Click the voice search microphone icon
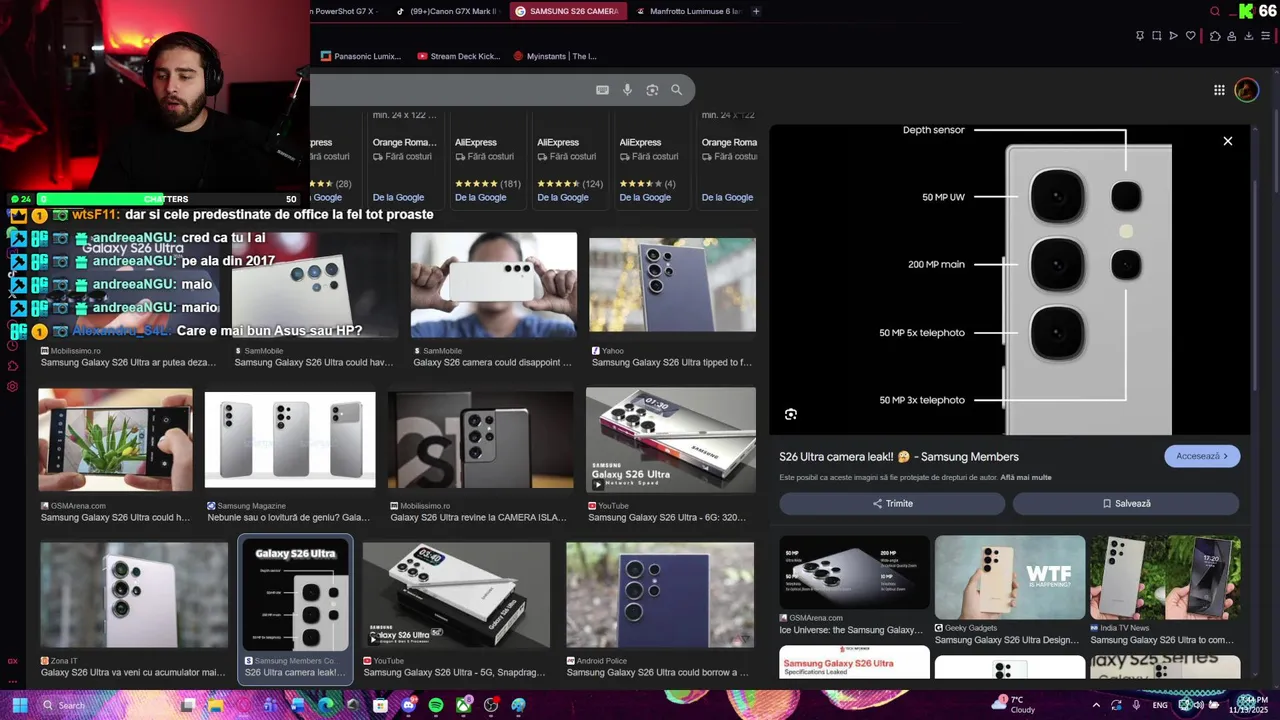The height and width of the screenshot is (720, 1280). [627, 90]
